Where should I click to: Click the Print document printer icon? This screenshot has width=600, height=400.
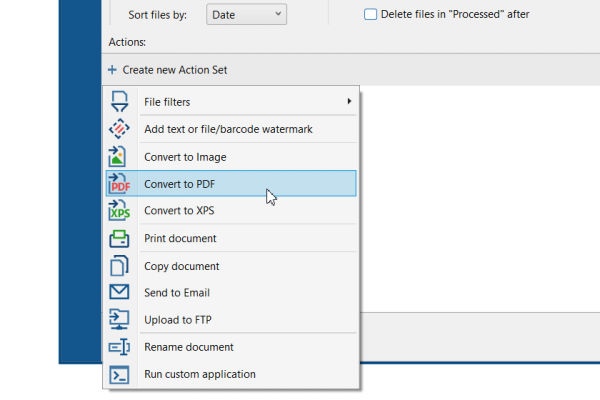point(119,238)
